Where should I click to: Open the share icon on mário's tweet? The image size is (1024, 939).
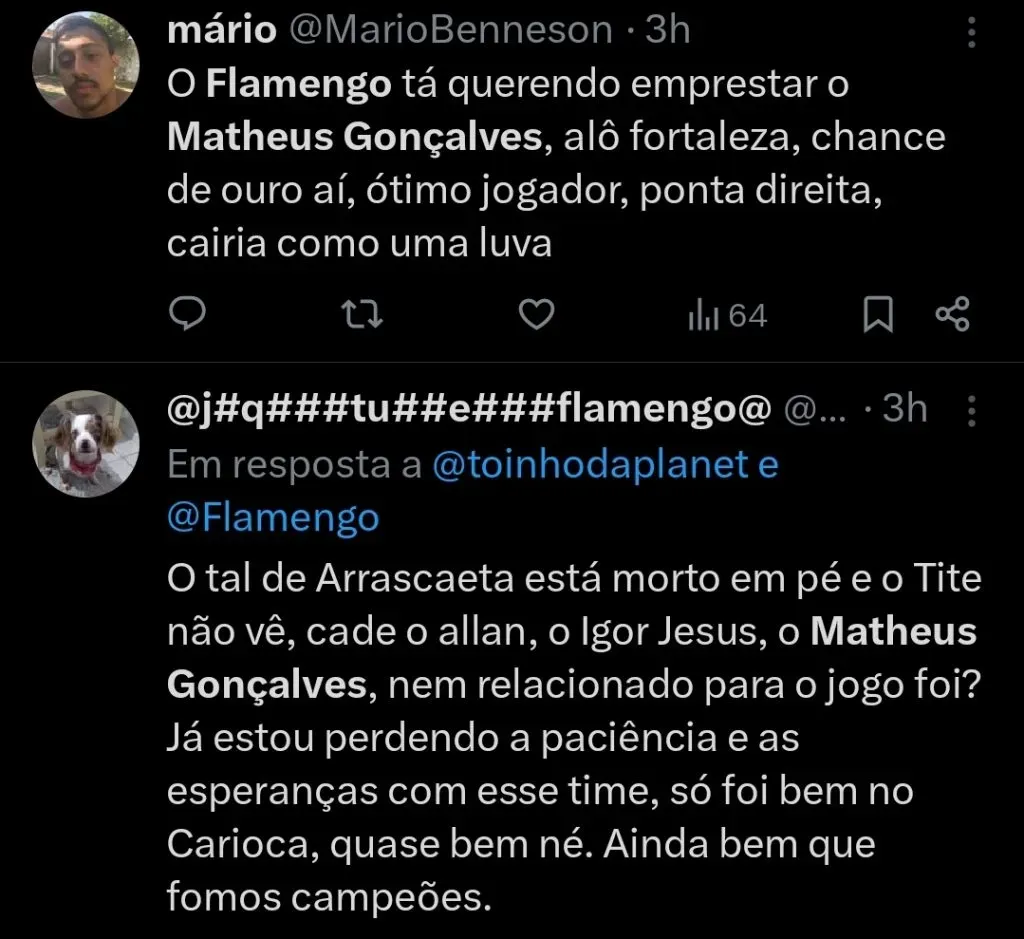pyautogui.click(x=953, y=314)
